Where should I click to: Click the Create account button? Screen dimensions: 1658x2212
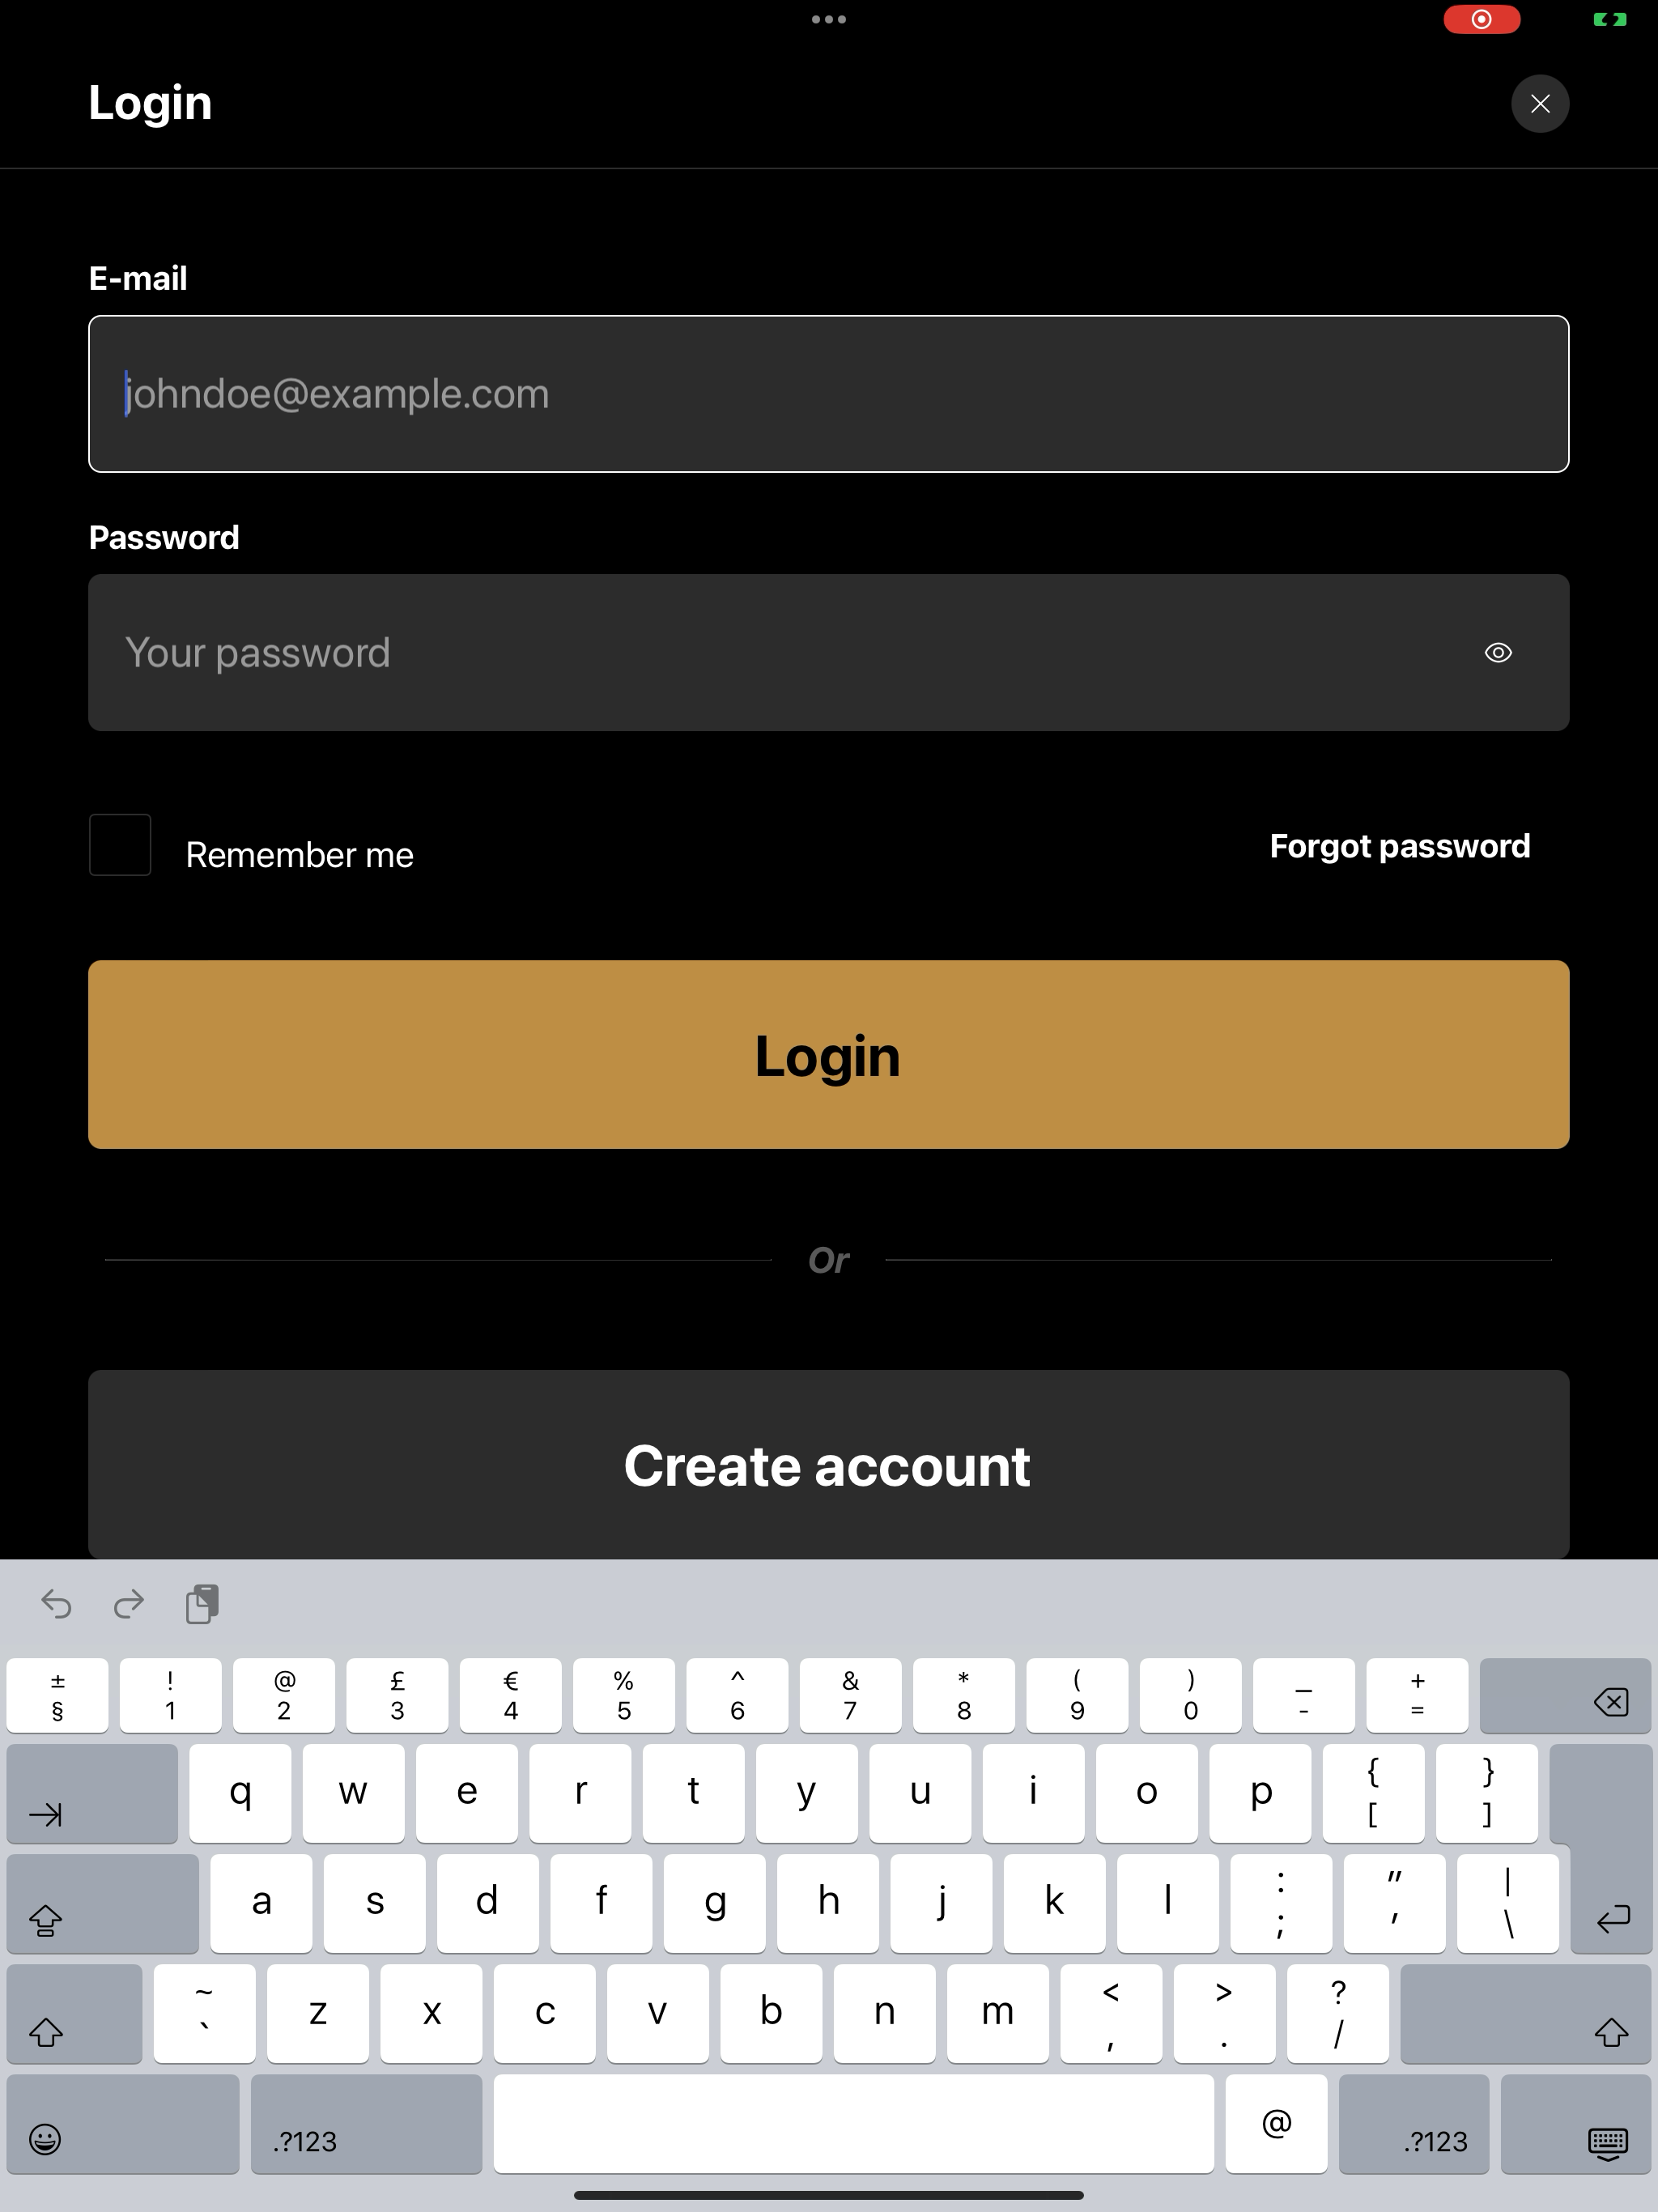click(829, 1465)
